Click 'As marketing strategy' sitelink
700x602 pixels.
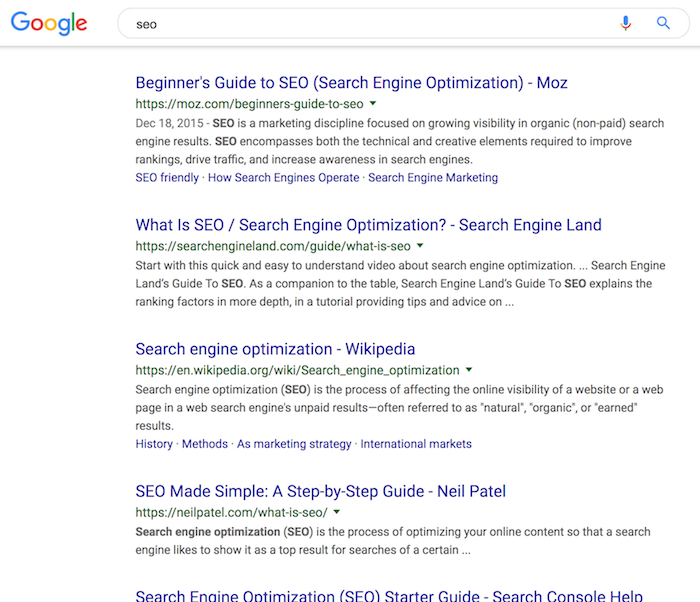coord(294,444)
